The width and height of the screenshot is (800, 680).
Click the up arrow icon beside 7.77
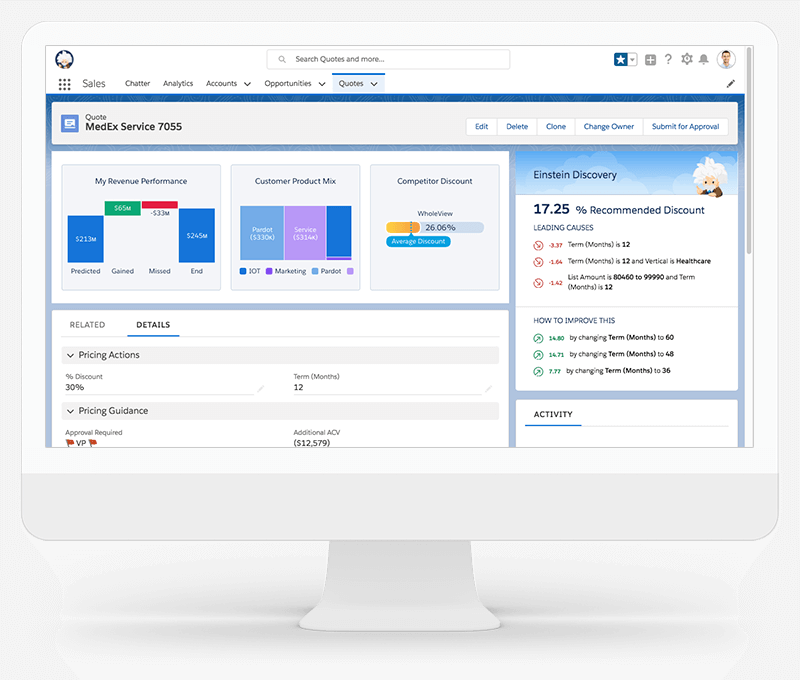(538, 372)
